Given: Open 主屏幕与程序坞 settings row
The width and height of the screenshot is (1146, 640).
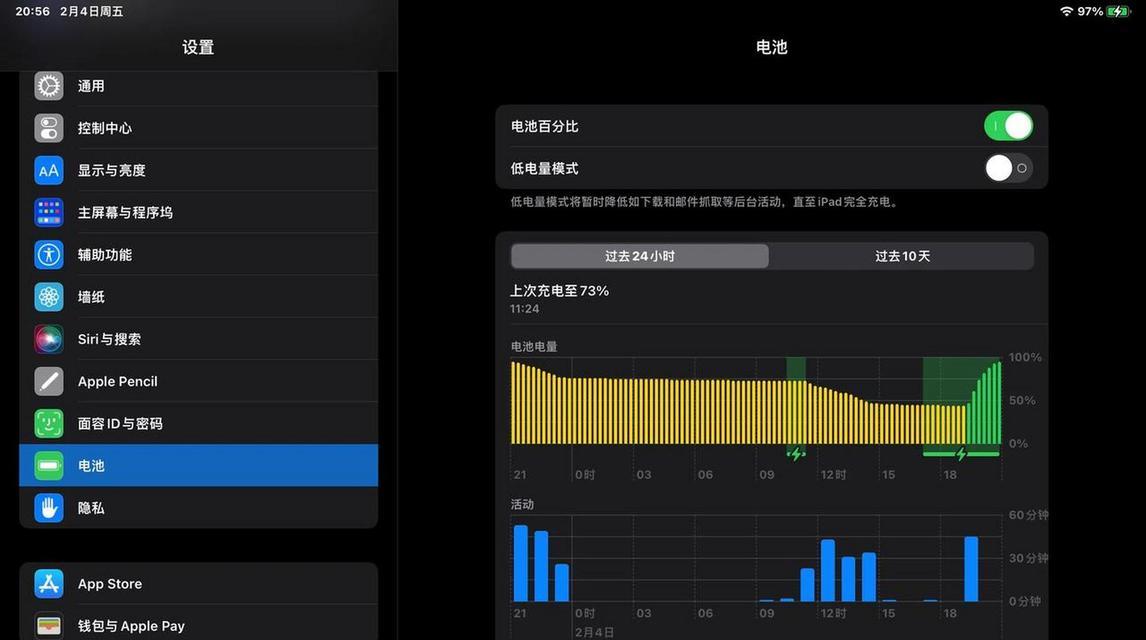Looking at the screenshot, I should coord(199,213).
